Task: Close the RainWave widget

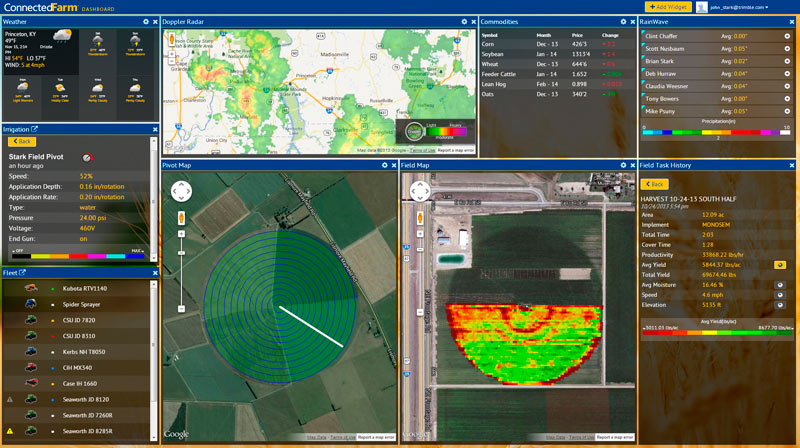Action: 792,22
